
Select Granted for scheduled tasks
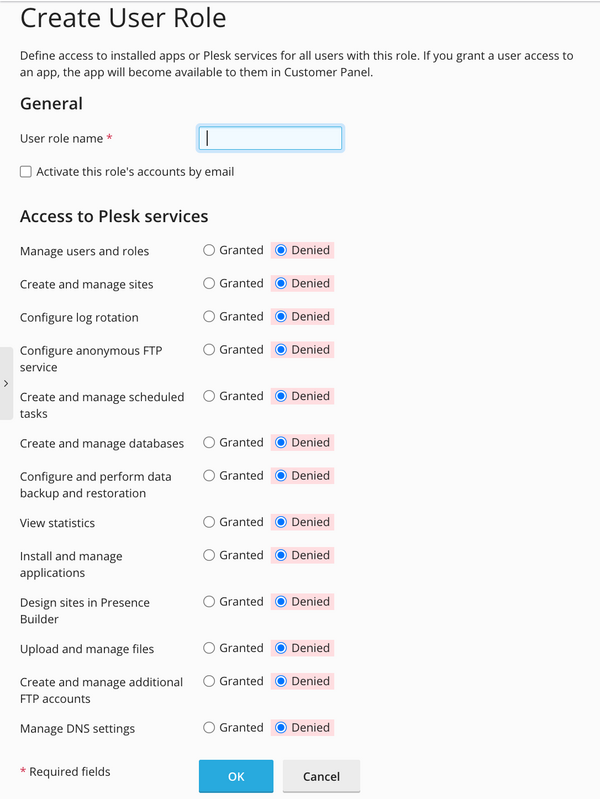pos(209,396)
